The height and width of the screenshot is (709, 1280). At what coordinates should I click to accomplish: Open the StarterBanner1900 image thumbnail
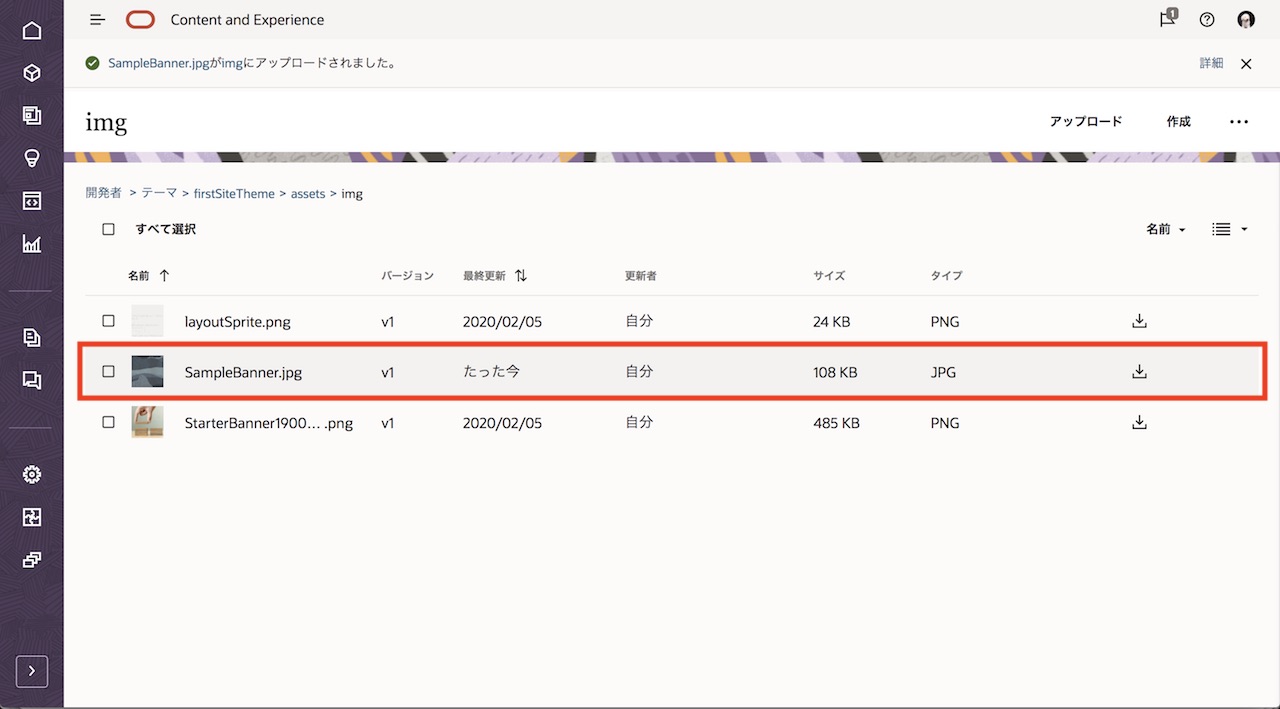point(147,422)
